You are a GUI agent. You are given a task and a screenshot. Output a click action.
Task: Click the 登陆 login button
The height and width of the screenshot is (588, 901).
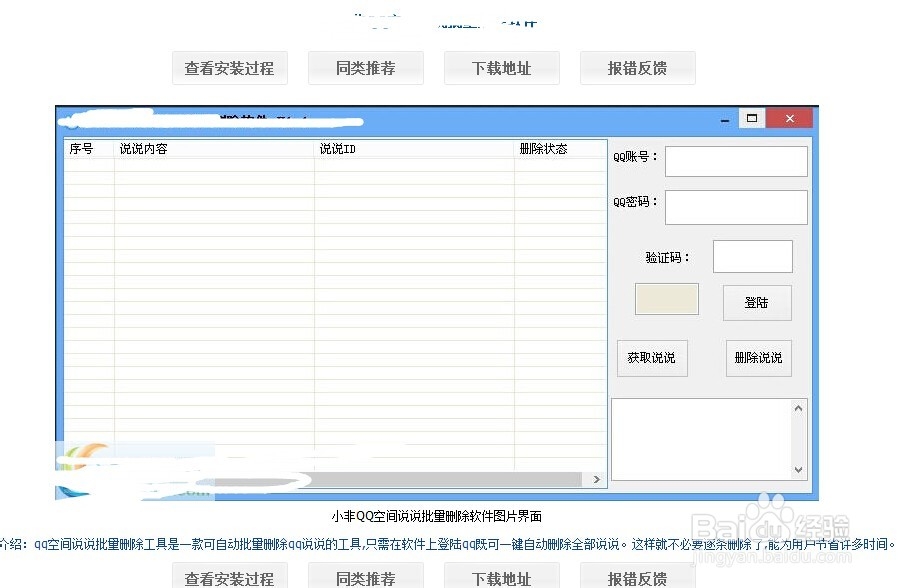coord(757,303)
